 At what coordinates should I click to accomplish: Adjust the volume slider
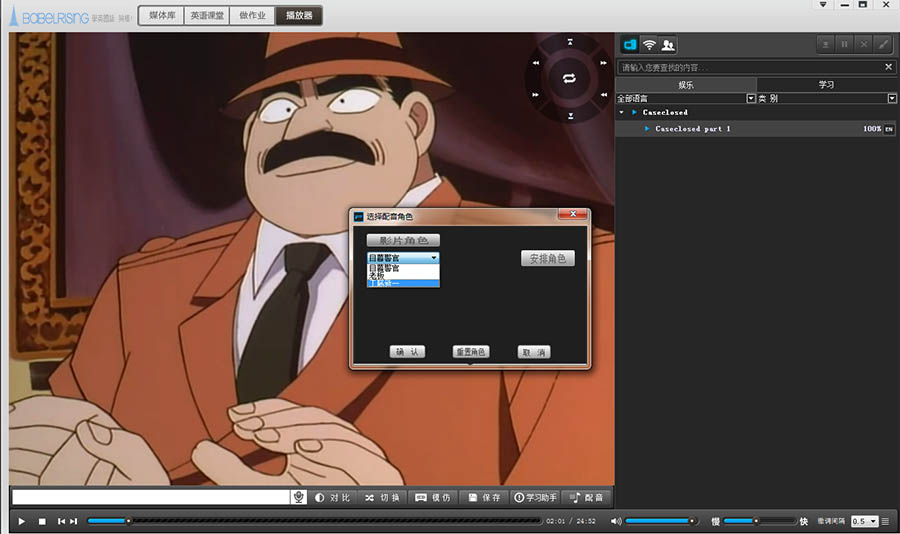[661, 521]
